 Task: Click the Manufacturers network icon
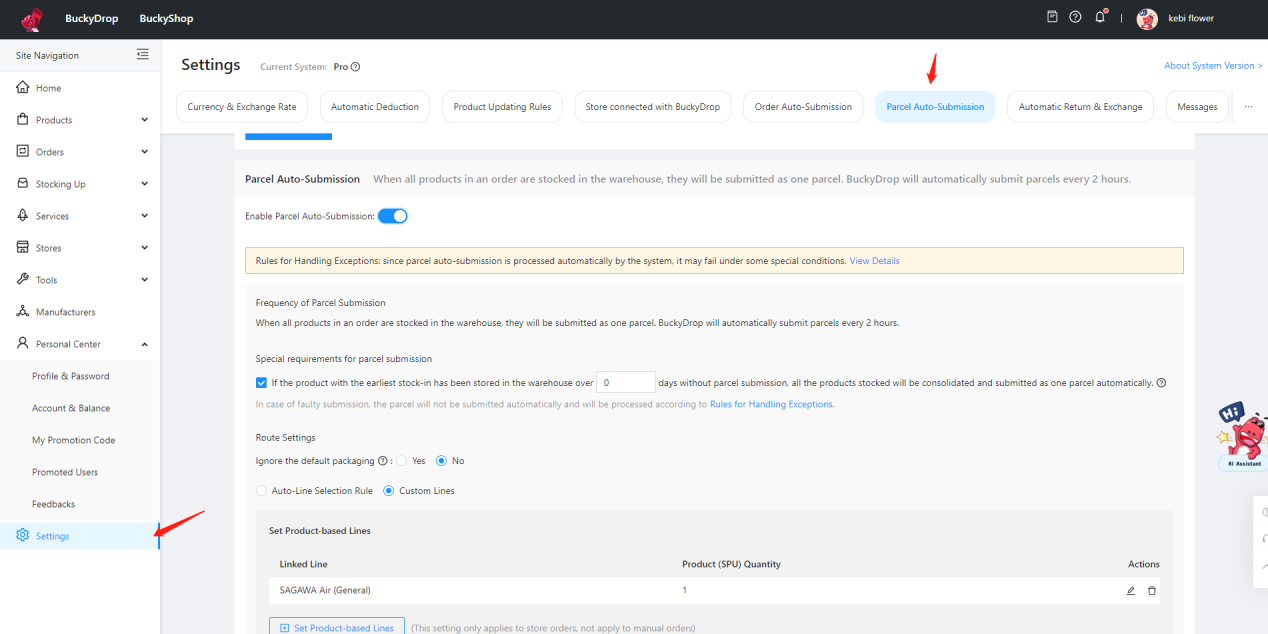click(x=23, y=312)
